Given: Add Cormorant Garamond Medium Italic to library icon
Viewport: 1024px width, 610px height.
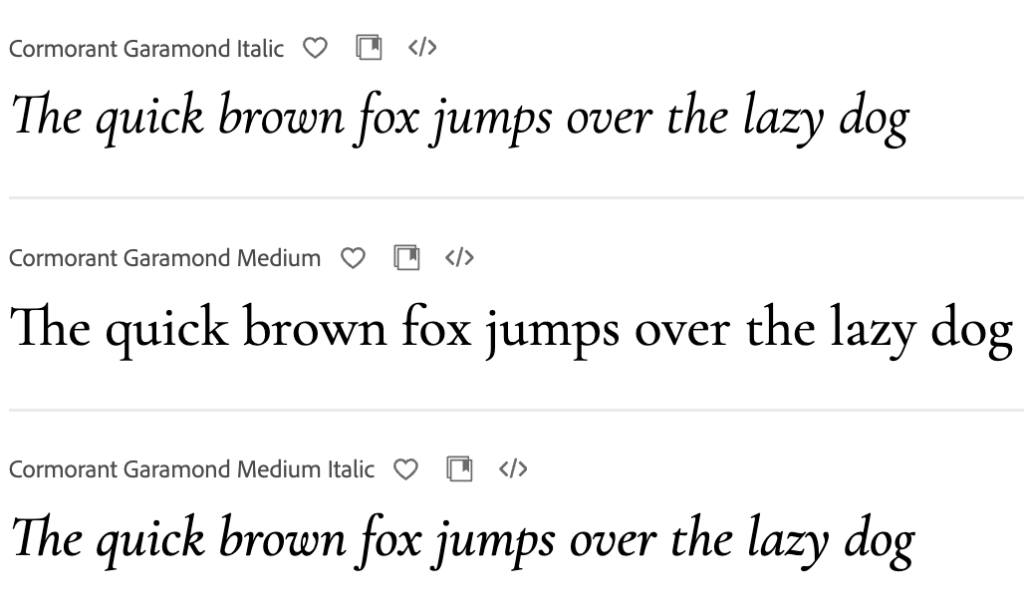Looking at the screenshot, I should pyautogui.click(x=459, y=468).
